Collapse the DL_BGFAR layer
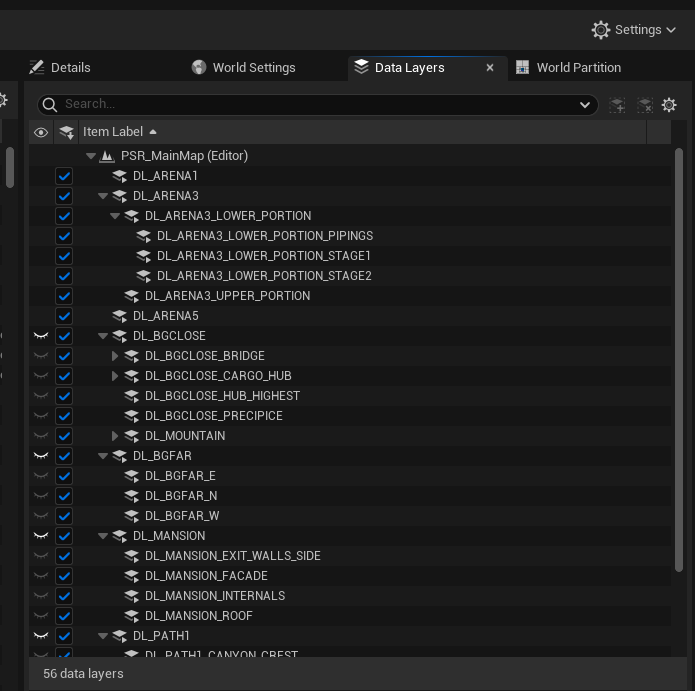 coord(103,456)
